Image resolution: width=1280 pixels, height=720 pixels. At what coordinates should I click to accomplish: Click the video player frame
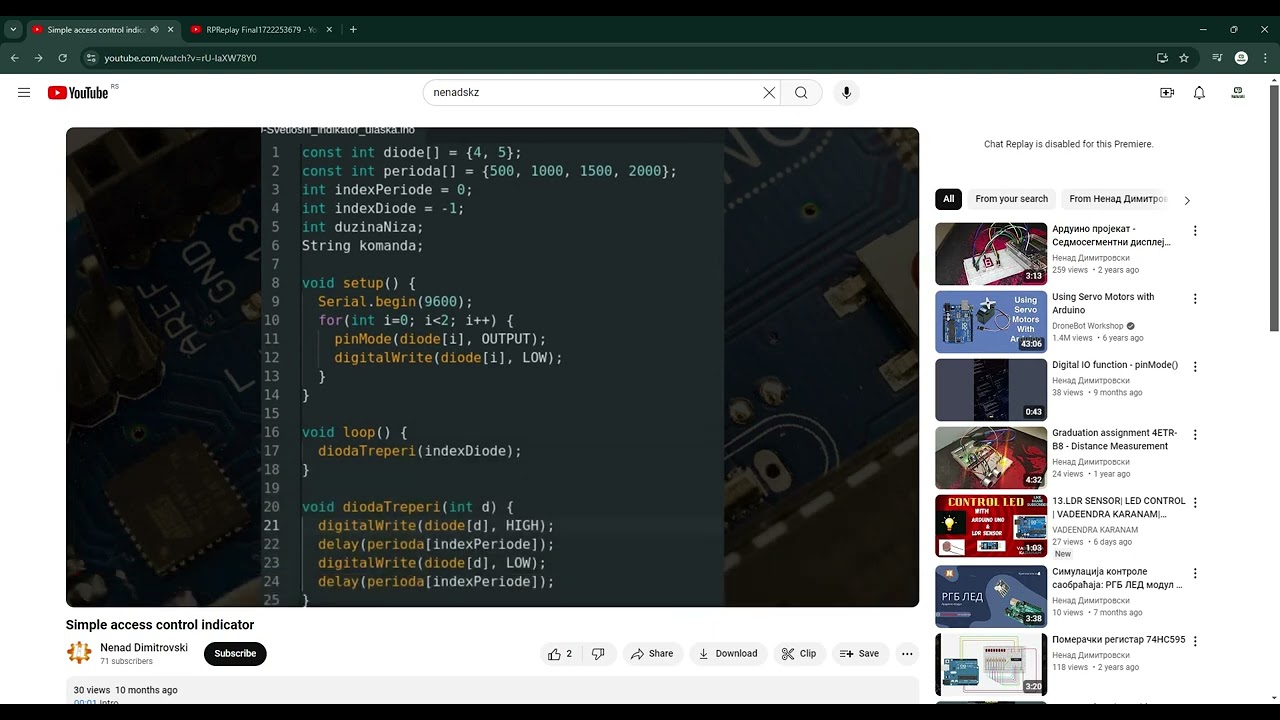[x=492, y=367]
